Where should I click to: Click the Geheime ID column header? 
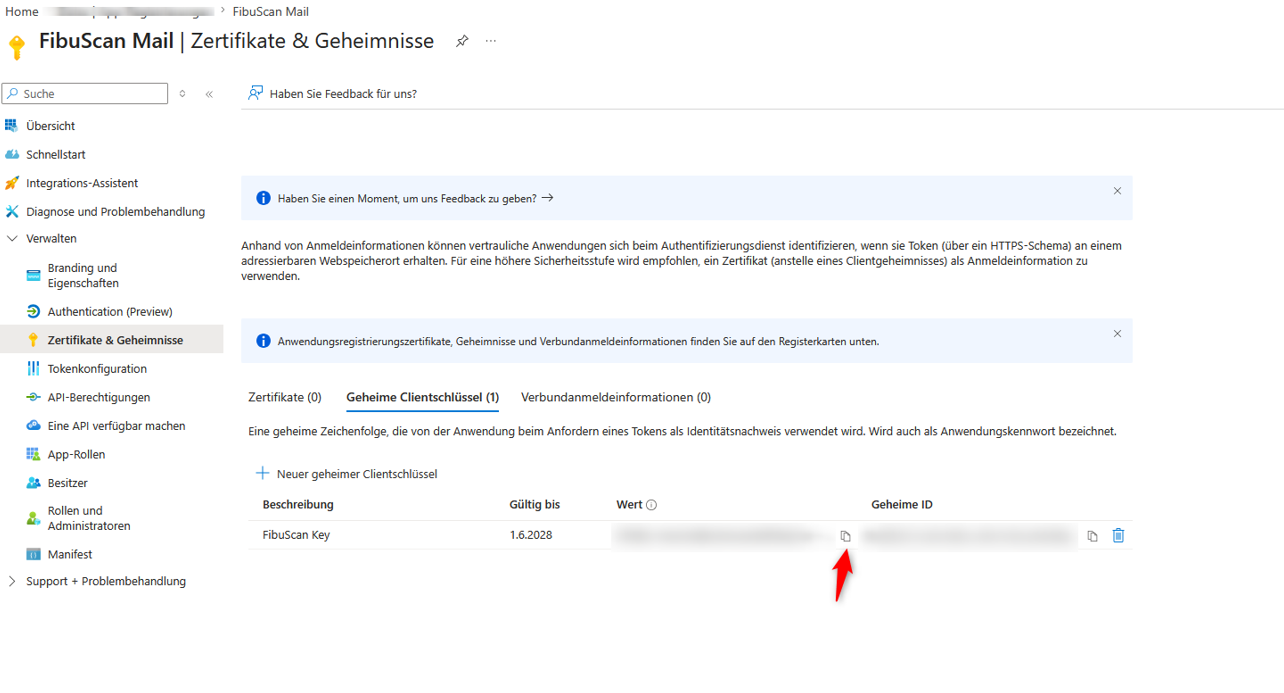902,505
